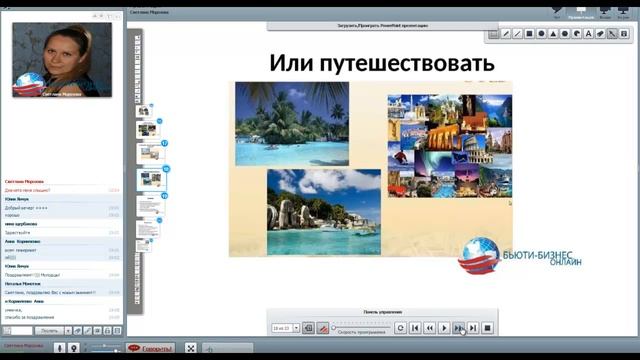Jump to first slide in control panel
Screen dimensions: 640x360
pyautogui.click(x=415, y=328)
